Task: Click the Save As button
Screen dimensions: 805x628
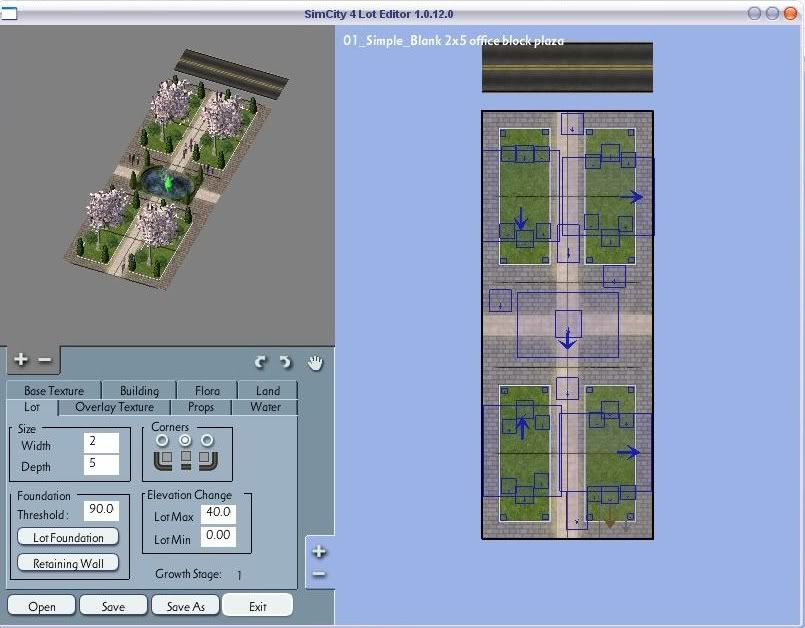Action: [x=186, y=606]
